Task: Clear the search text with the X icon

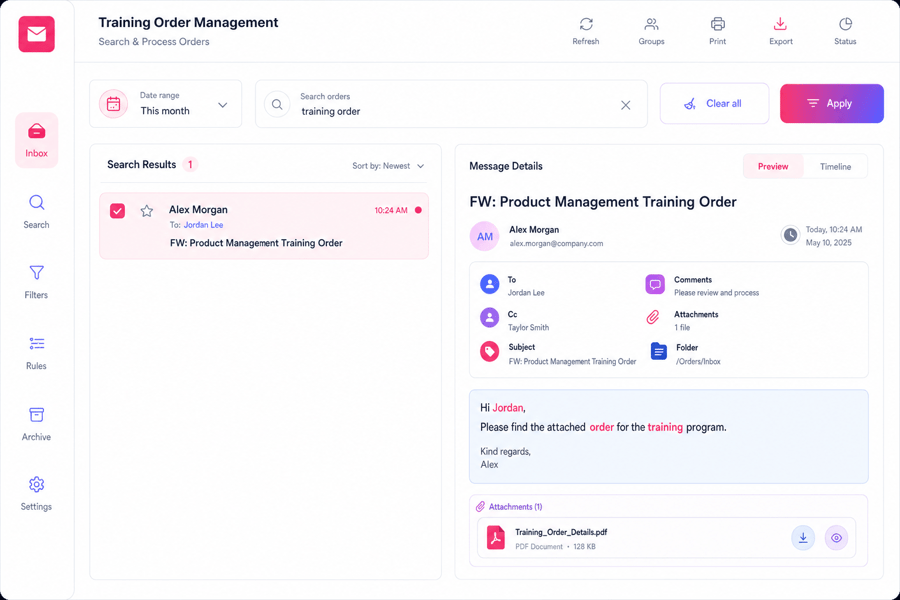Action: tap(626, 105)
